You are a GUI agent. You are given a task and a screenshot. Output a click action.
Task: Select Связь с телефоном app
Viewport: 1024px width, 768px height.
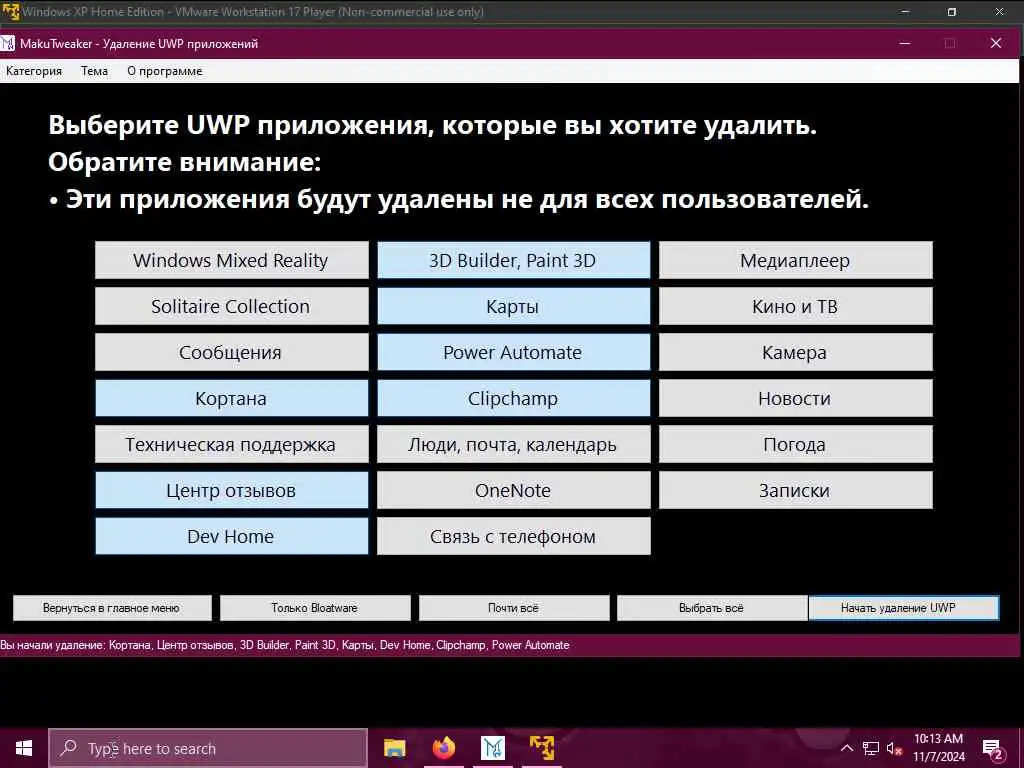click(x=513, y=536)
